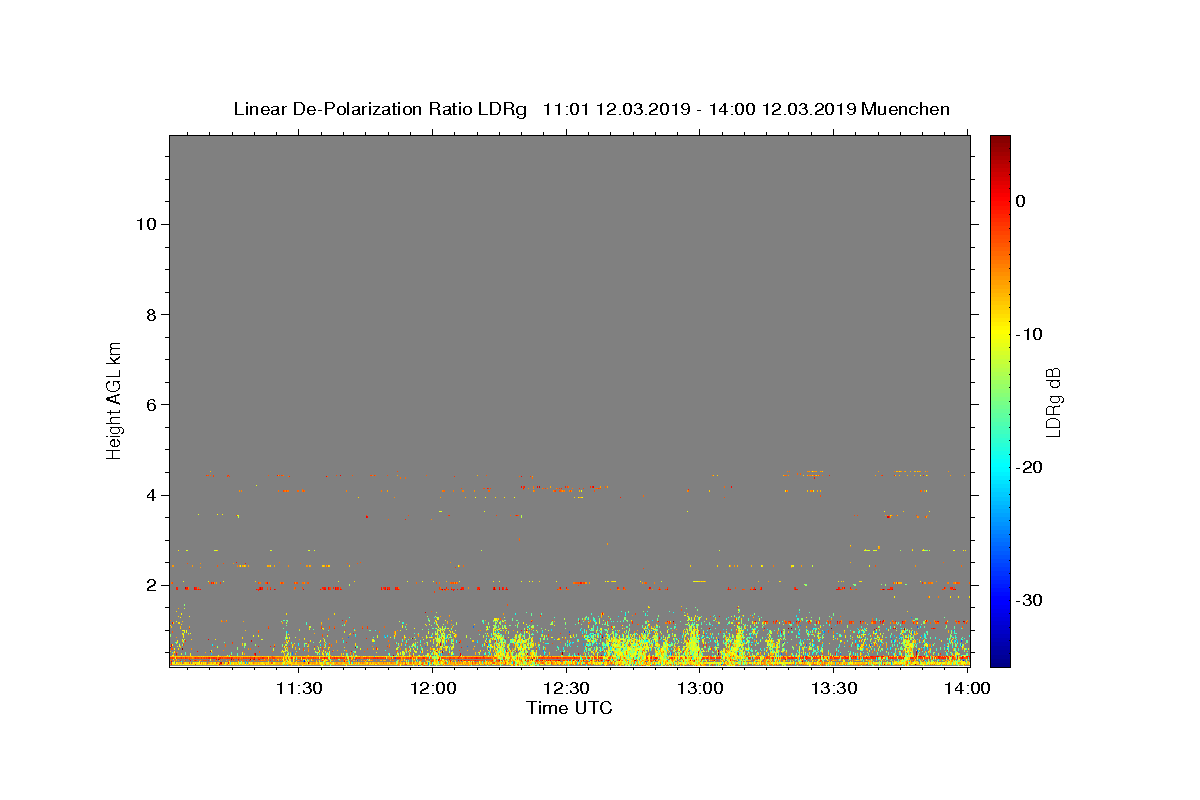
Task: Click the colorbar value -20
Action: coord(1030,467)
